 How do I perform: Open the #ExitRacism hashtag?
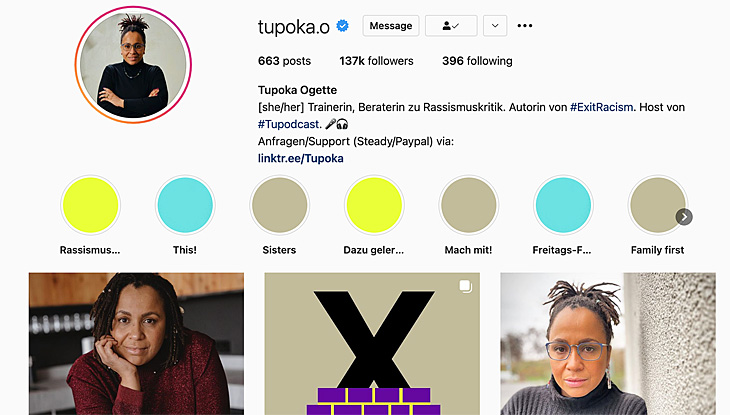click(x=601, y=107)
